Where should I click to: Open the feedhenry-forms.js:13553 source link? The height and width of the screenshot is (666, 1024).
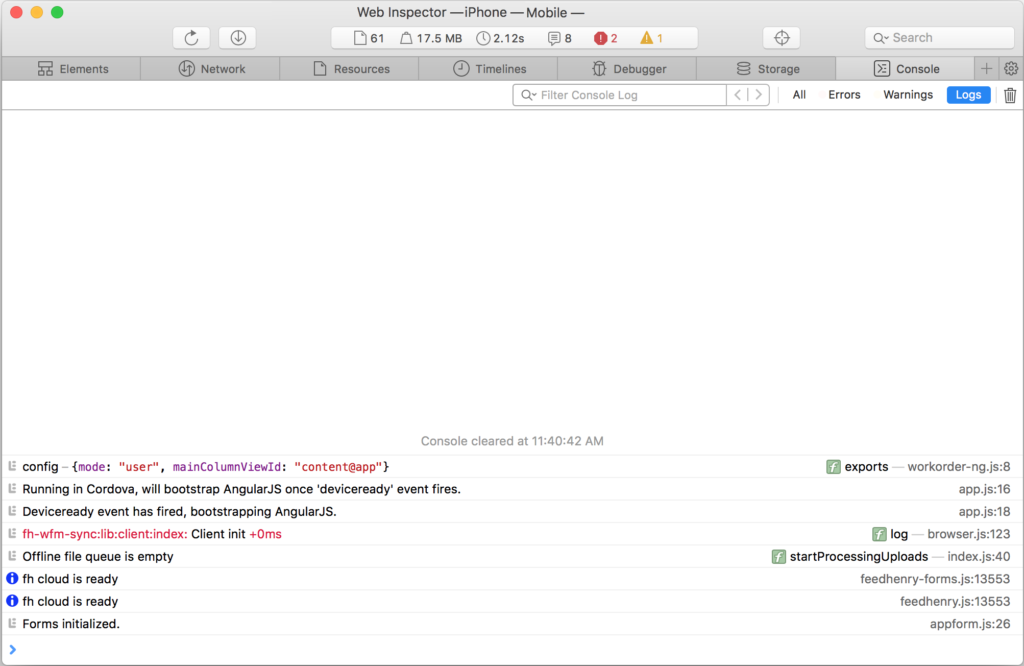pyautogui.click(x=934, y=579)
